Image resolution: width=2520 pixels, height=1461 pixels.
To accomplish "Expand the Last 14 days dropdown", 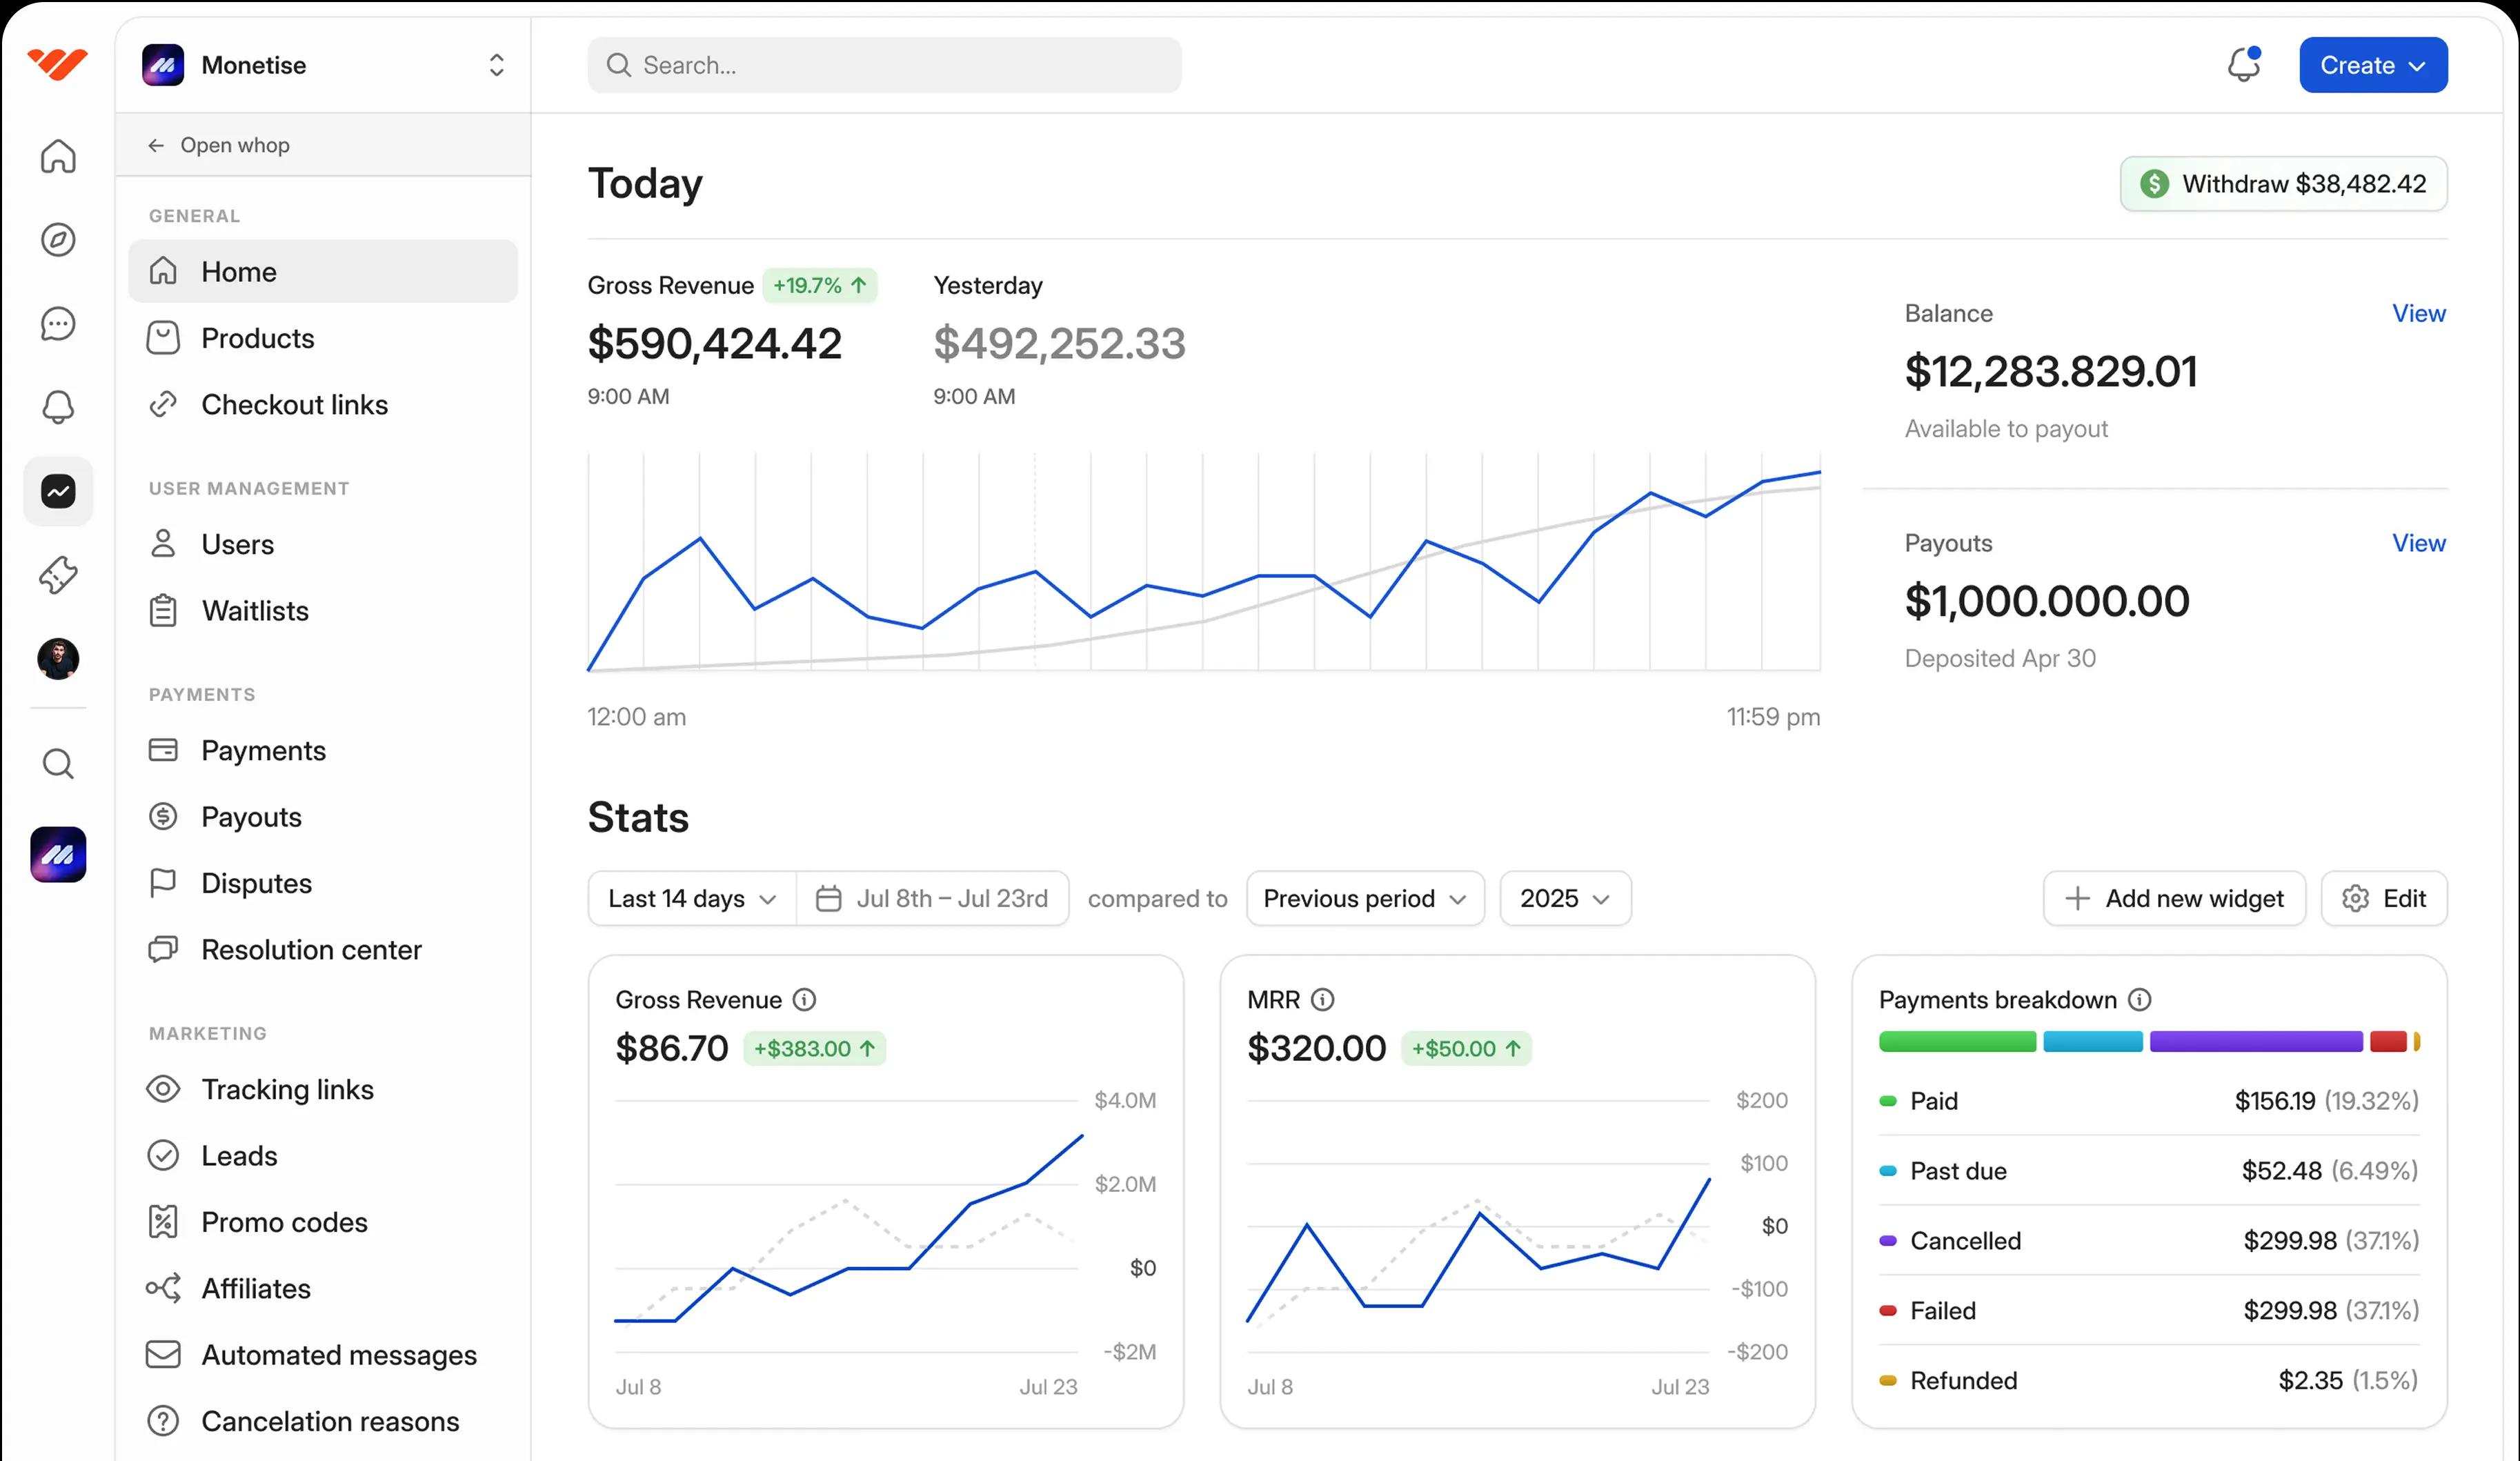I will tap(690, 898).
